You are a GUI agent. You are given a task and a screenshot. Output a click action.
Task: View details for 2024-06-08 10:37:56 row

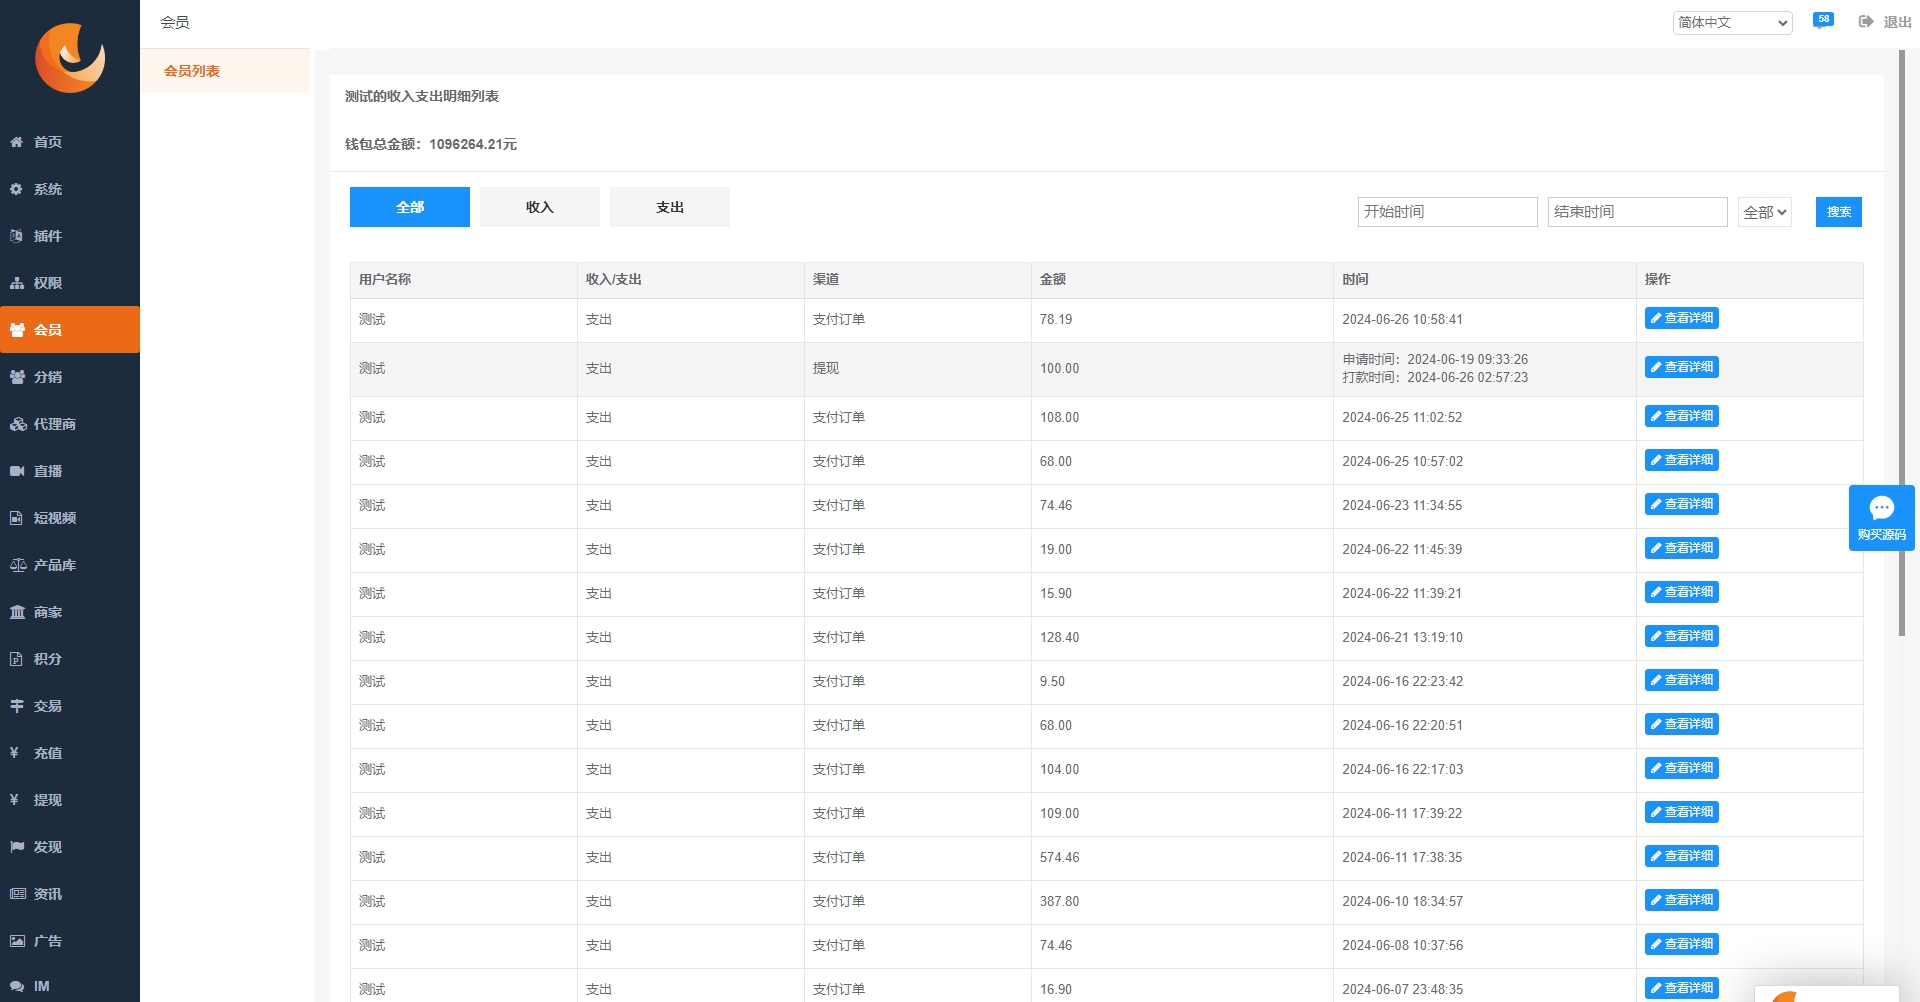coord(1681,944)
